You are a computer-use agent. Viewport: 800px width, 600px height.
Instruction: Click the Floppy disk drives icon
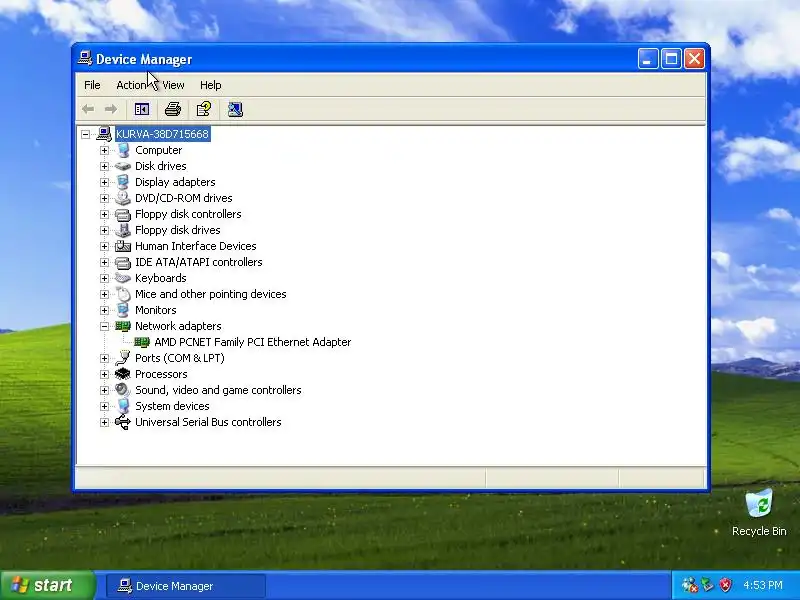[123, 230]
